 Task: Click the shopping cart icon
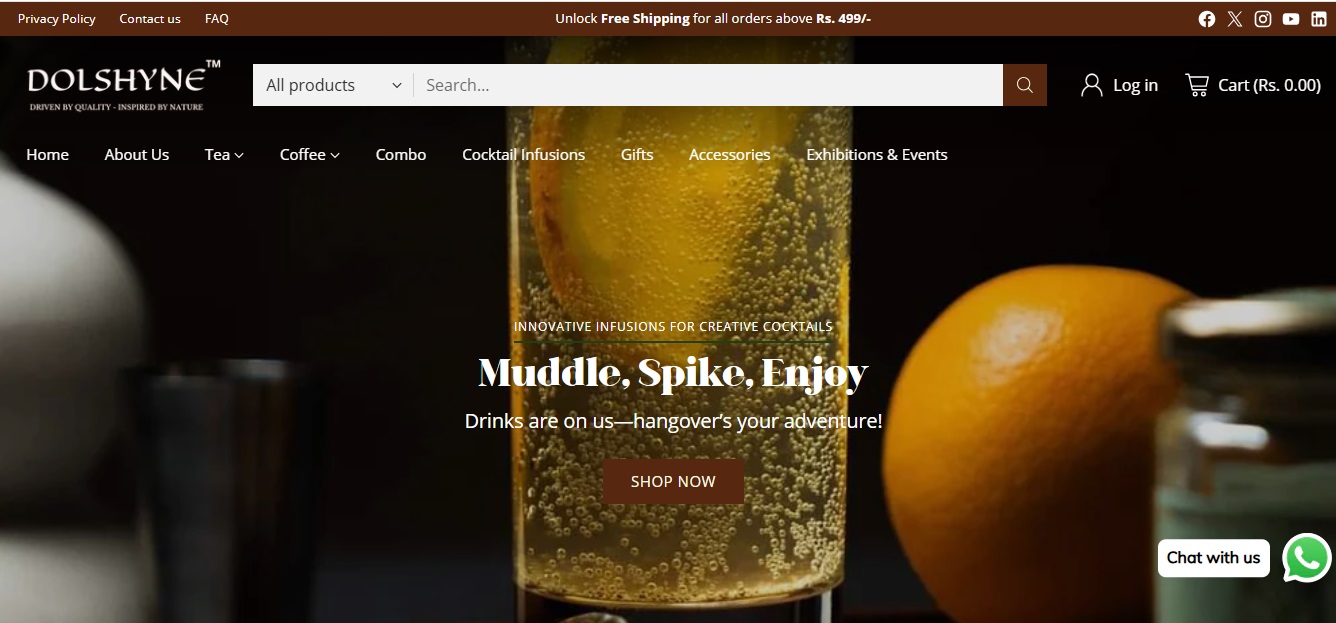[1196, 85]
